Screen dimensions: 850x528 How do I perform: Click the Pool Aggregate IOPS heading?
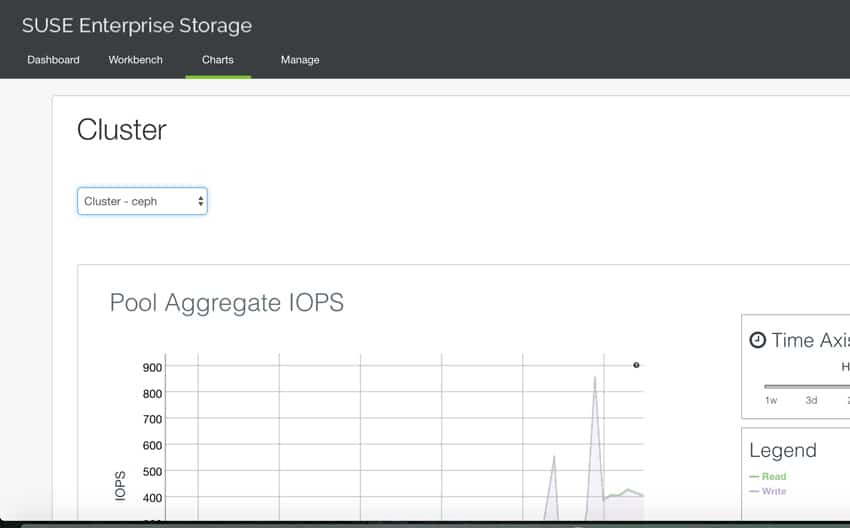point(227,302)
